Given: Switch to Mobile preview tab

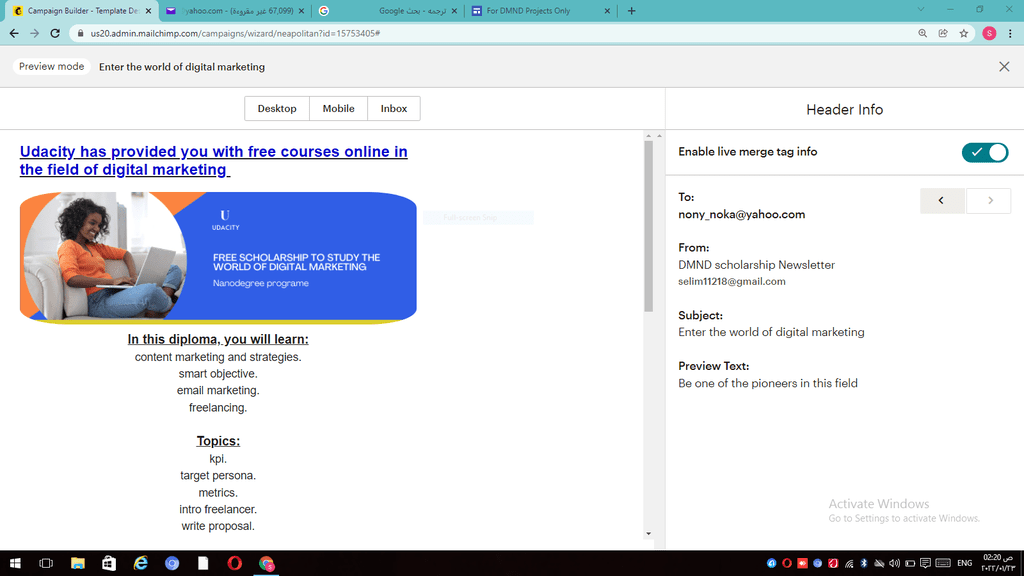Looking at the screenshot, I should [338, 108].
